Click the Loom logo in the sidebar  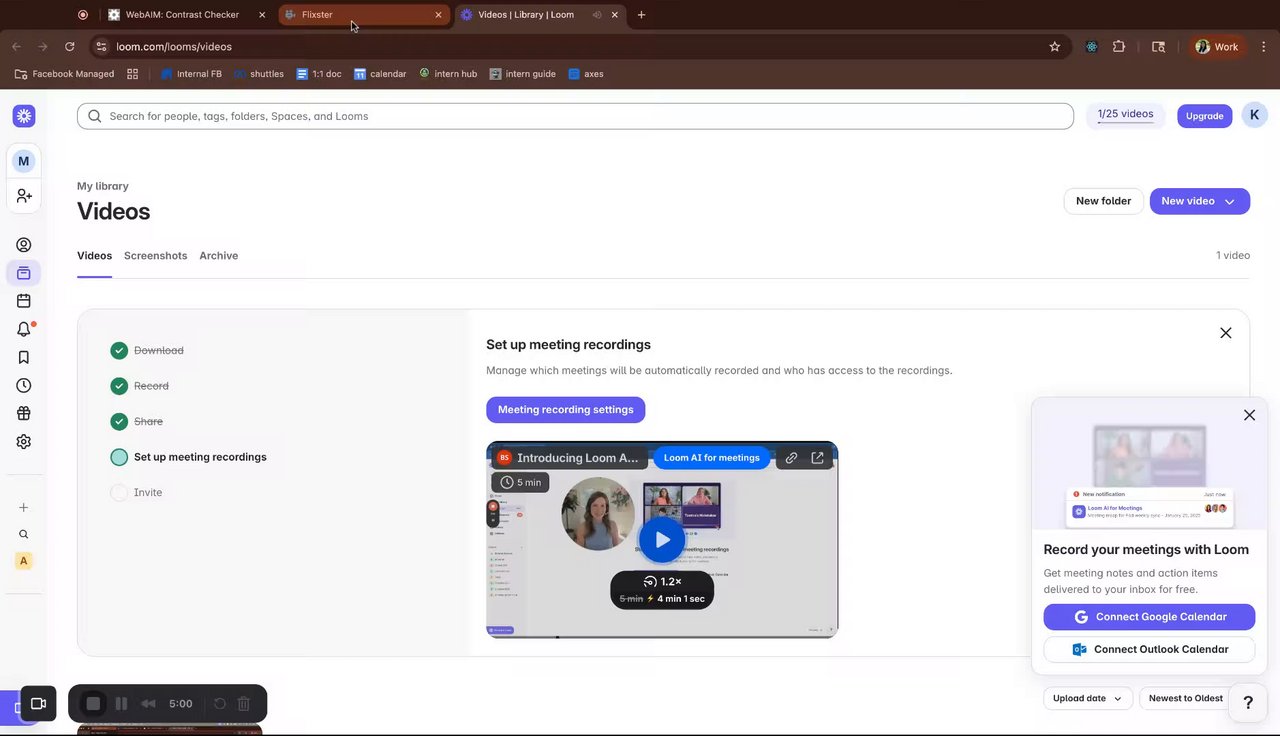click(24, 116)
